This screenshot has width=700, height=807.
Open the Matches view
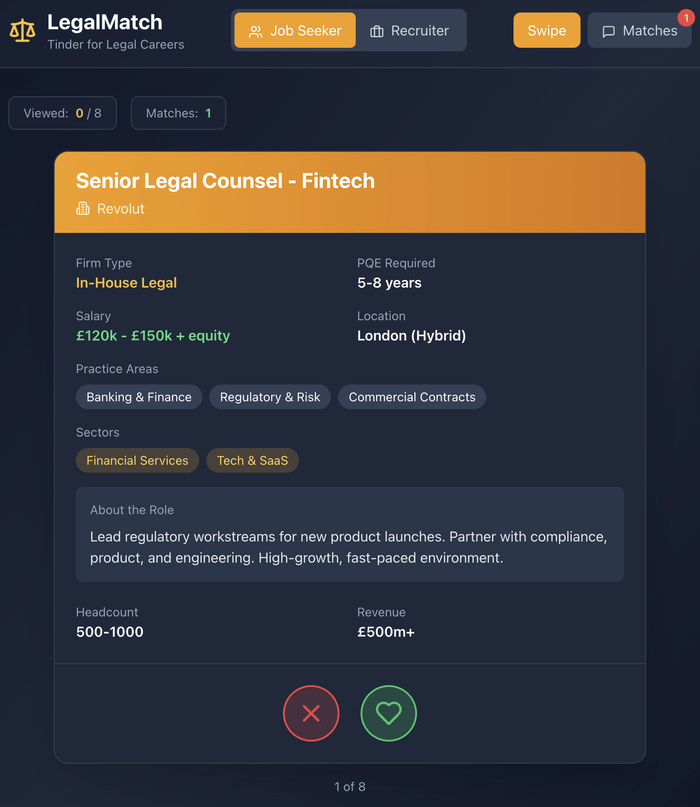coord(640,31)
